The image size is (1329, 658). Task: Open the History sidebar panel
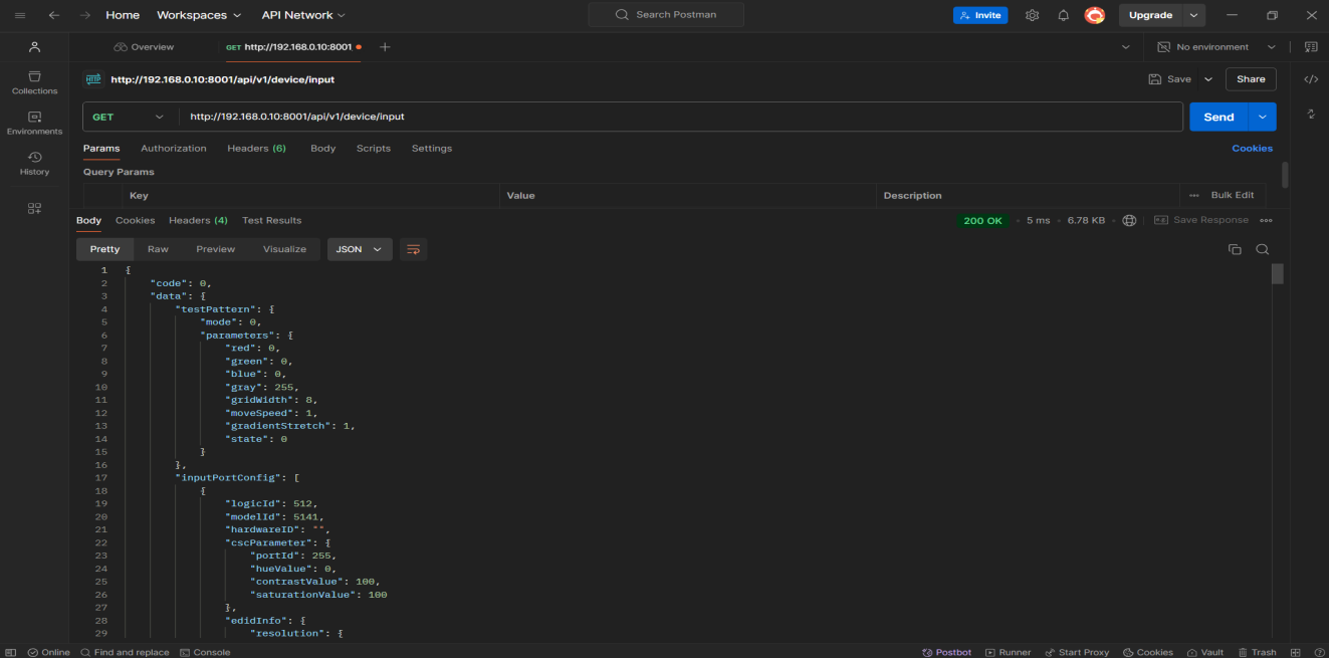(x=34, y=164)
